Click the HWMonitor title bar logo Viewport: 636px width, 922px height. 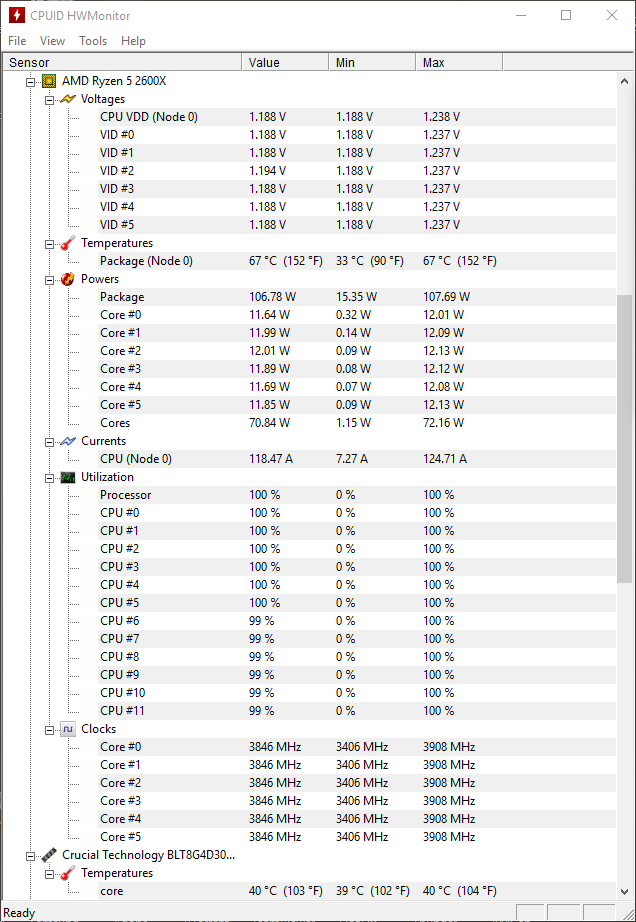coord(17,15)
